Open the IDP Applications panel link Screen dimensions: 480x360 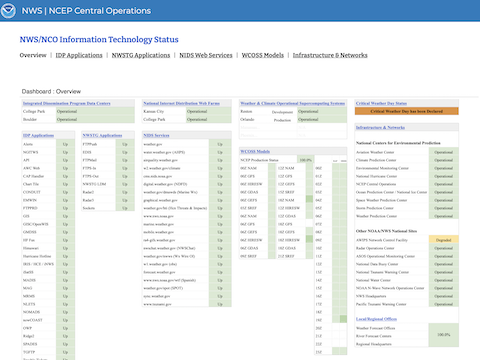point(38,135)
